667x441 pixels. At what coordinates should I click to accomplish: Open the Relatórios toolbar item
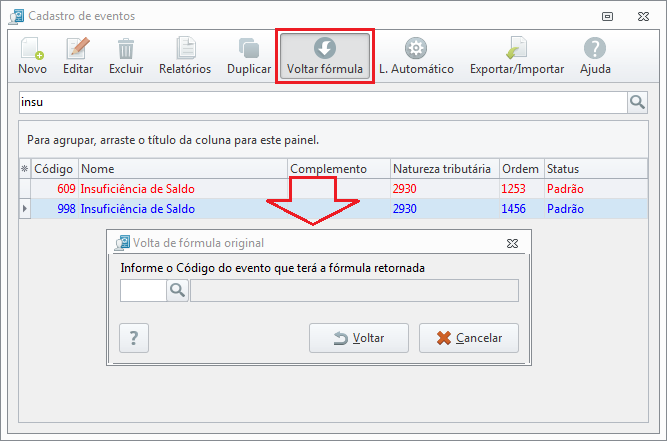click(x=185, y=56)
